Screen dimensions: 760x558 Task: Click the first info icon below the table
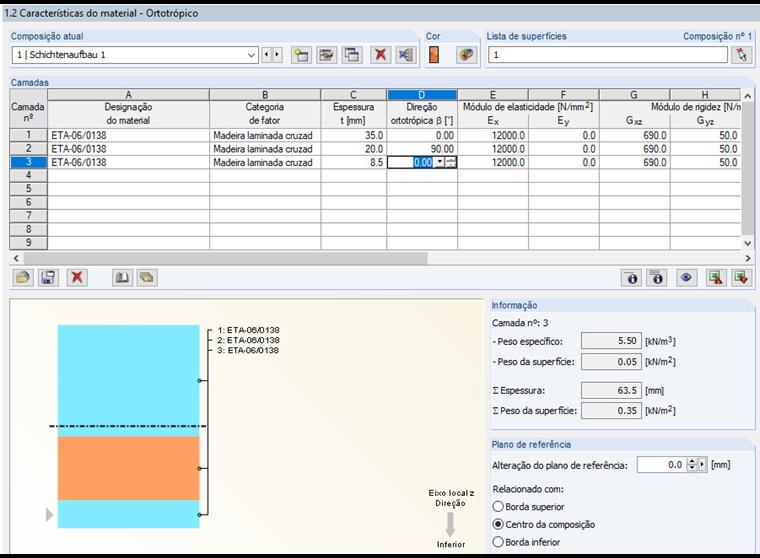pos(632,278)
